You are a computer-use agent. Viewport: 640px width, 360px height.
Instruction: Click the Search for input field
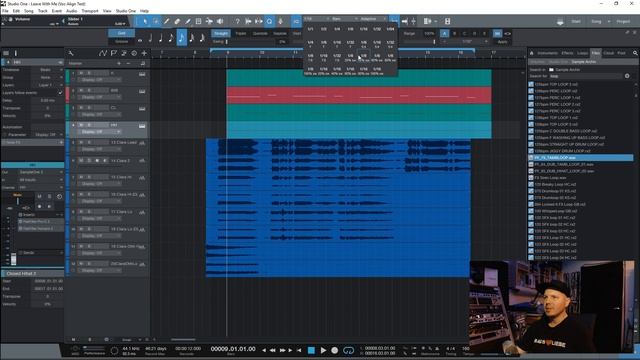pos(585,76)
